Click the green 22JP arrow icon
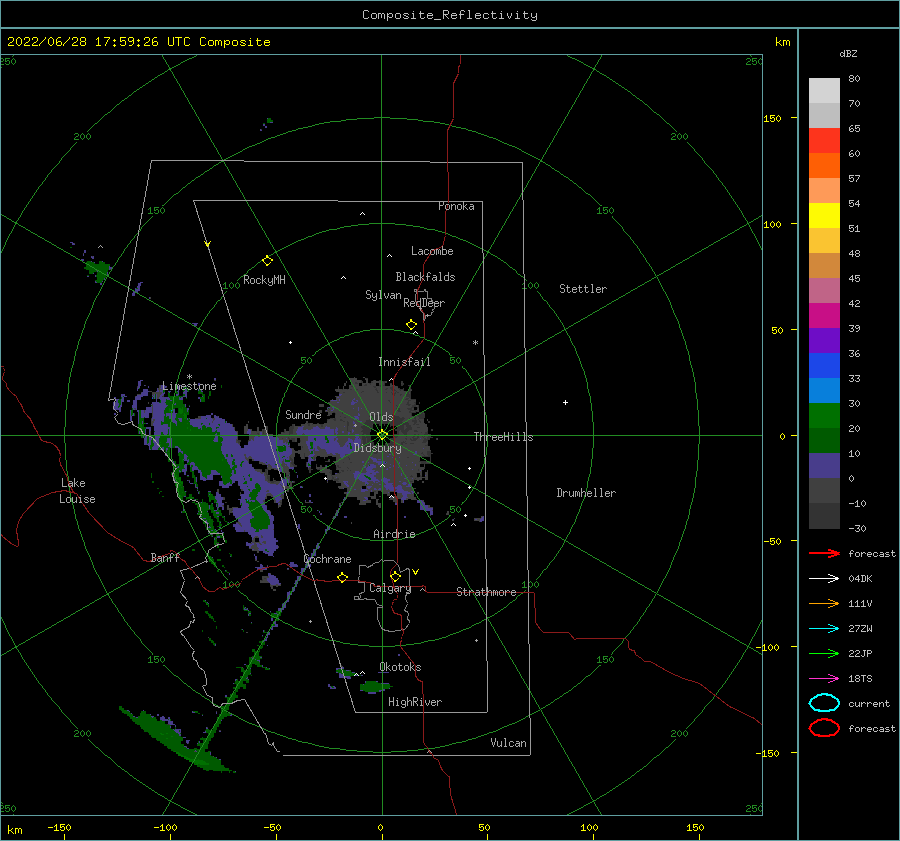 tap(824, 653)
